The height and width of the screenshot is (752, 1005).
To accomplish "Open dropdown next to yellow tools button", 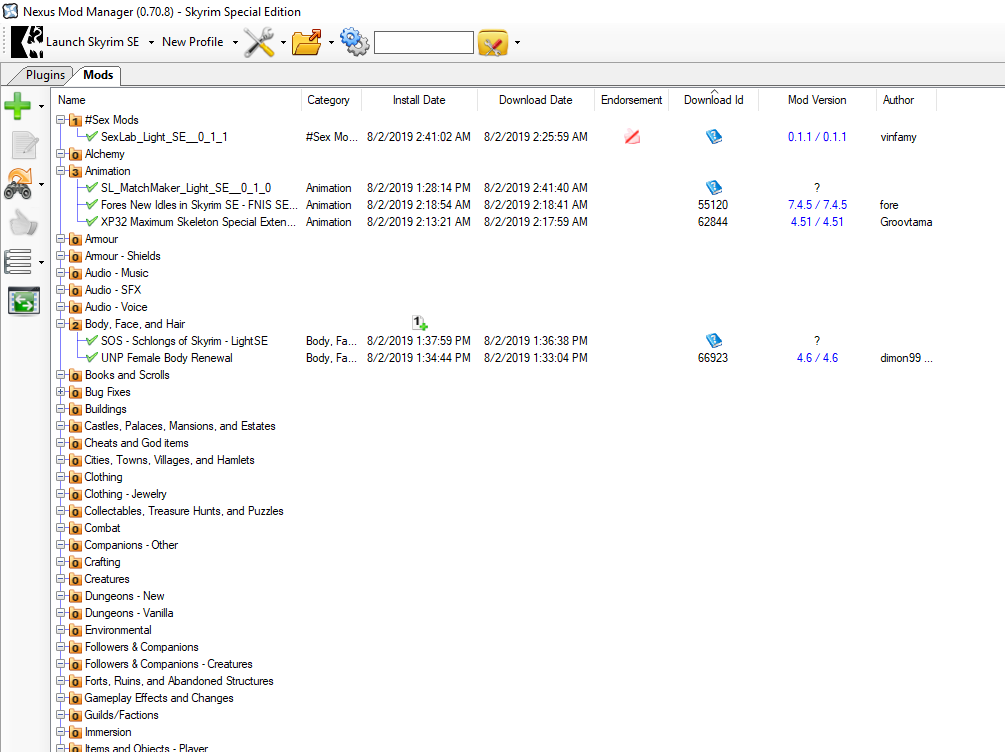I will [x=517, y=42].
